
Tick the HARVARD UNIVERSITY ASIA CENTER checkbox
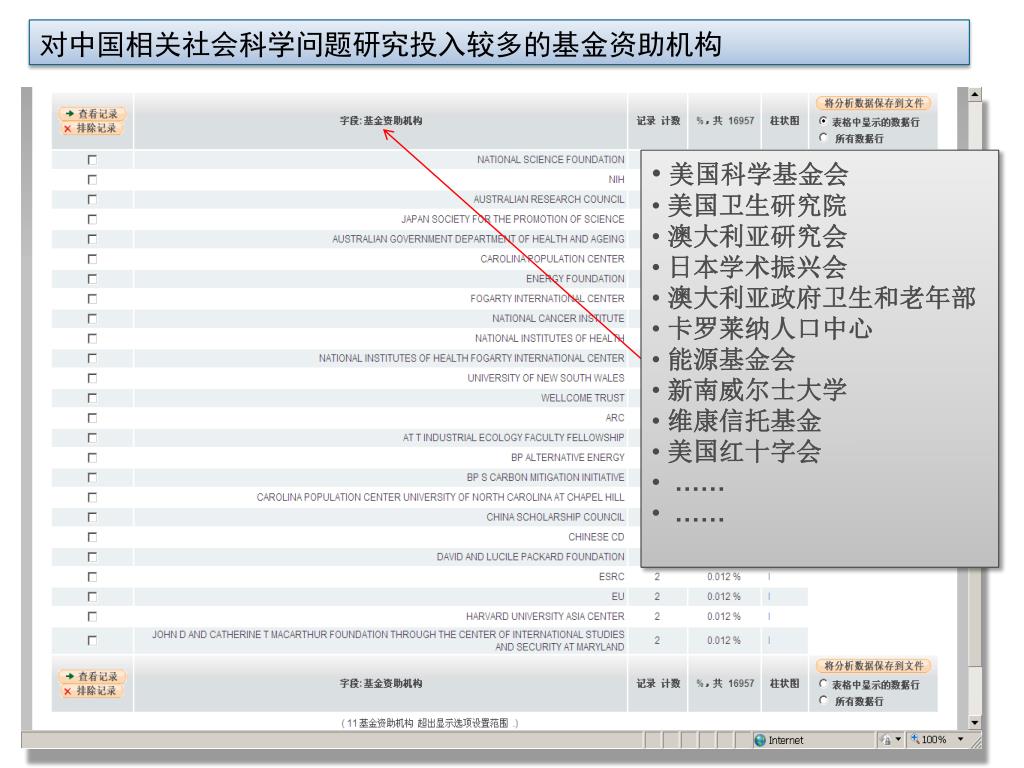click(92, 616)
